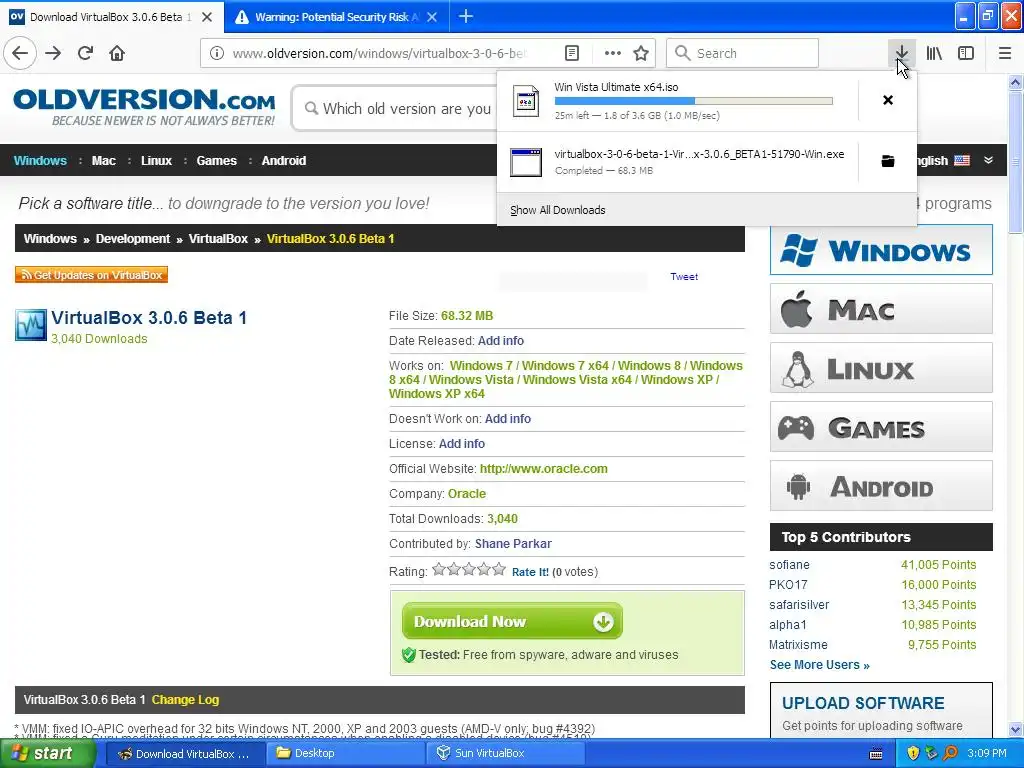Click the Win Vista iso download progress bar

694,101
